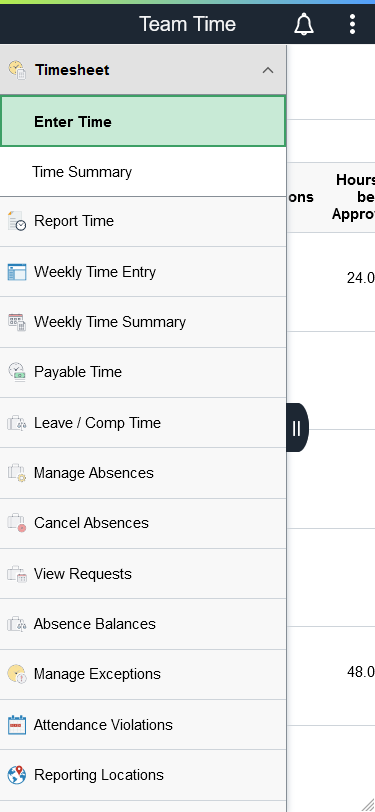
Task: Click the Manage Exceptions icon
Action: 17,674
